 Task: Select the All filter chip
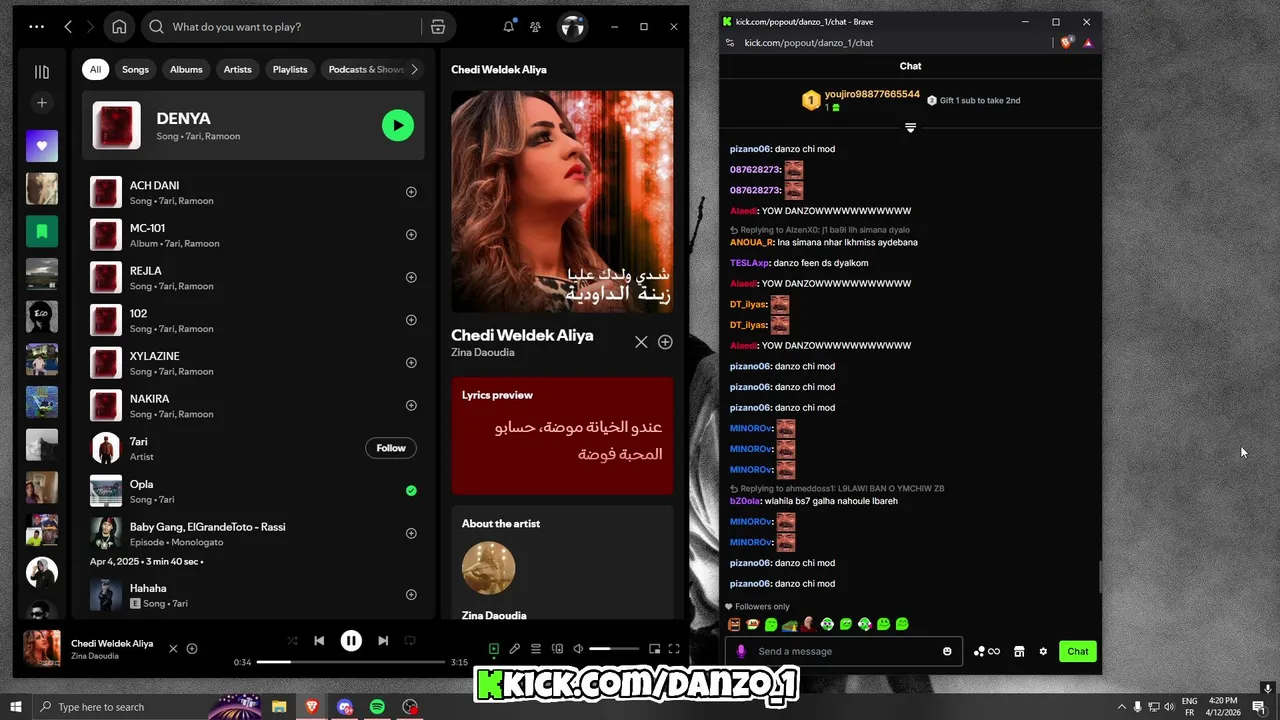(x=95, y=69)
